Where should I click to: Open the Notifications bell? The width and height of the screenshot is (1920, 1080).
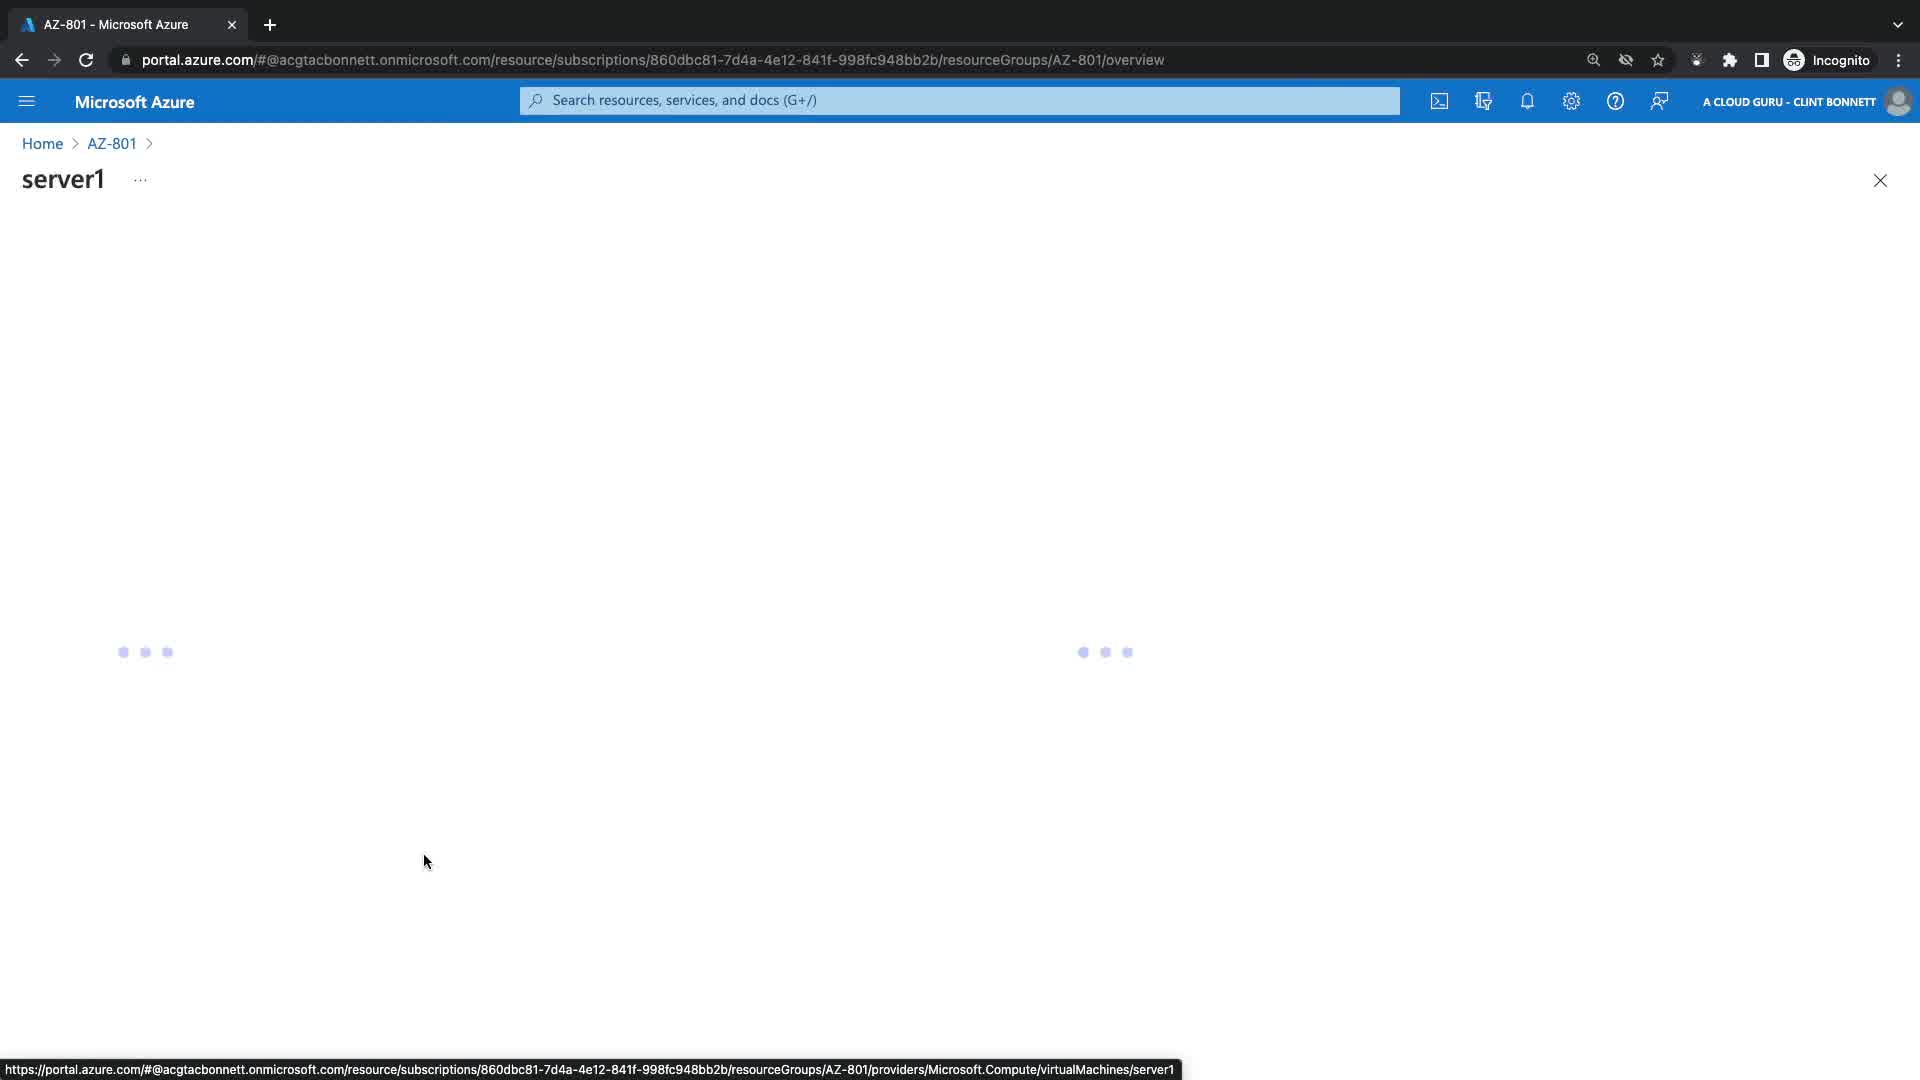(x=1527, y=101)
